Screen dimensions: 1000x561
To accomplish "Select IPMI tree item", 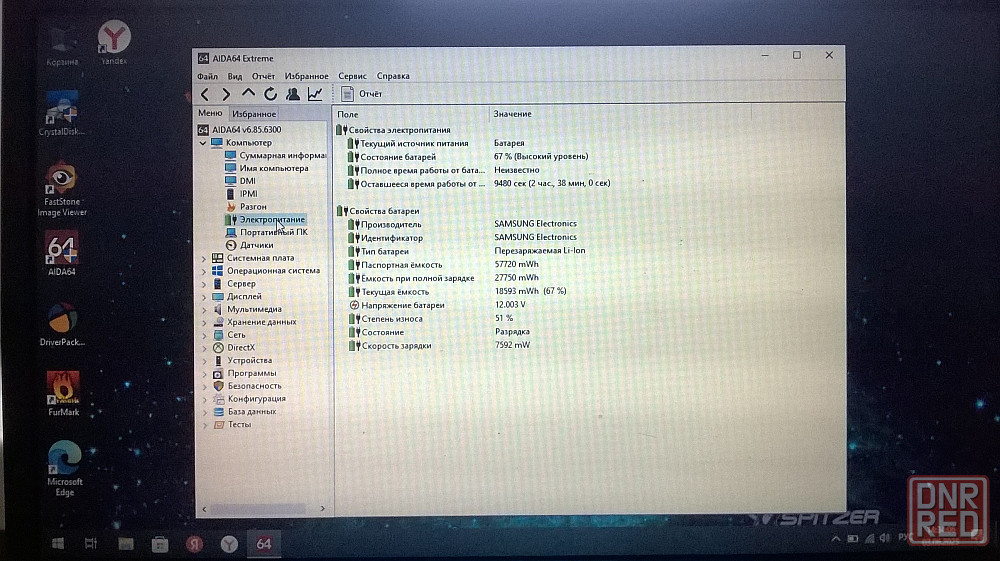I will [242, 194].
